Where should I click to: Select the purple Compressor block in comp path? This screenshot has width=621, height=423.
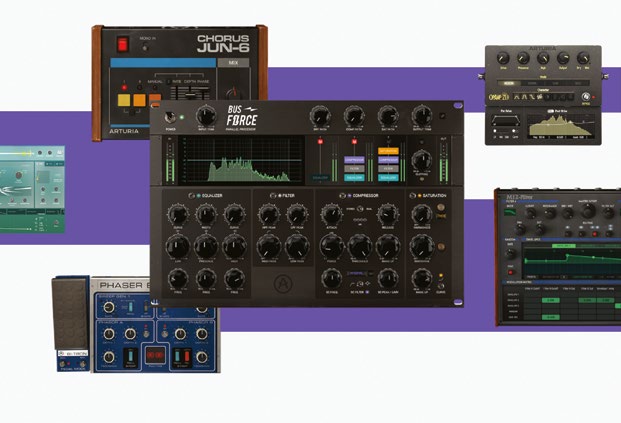pyautogui.click(x=354, y=160)
